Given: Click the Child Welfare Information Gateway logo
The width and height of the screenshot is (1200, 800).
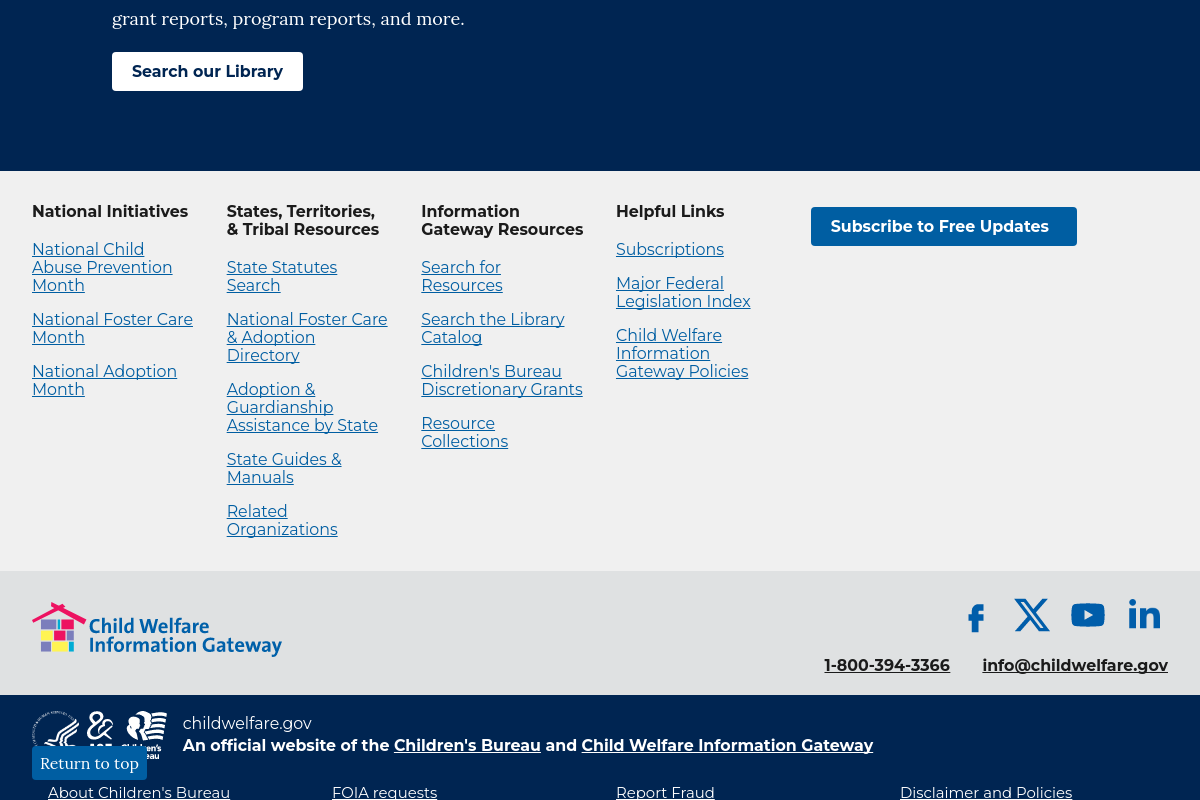Looking at the screenshot, I should pos(157,629).
